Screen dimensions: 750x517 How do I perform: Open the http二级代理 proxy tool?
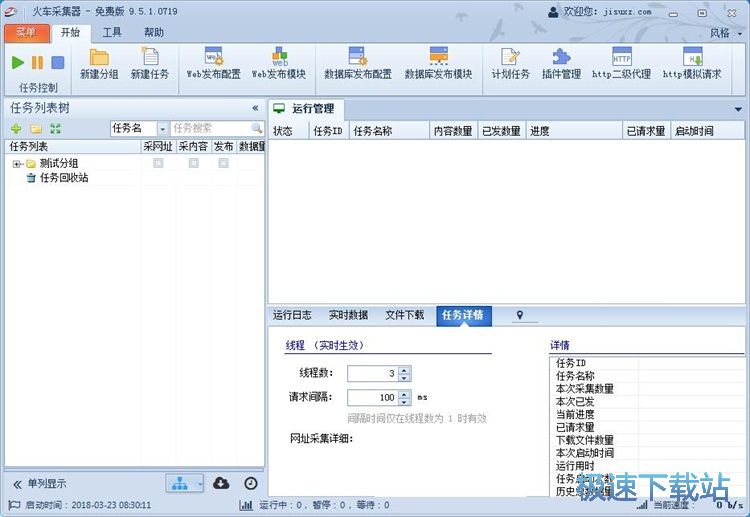point(621,62)
